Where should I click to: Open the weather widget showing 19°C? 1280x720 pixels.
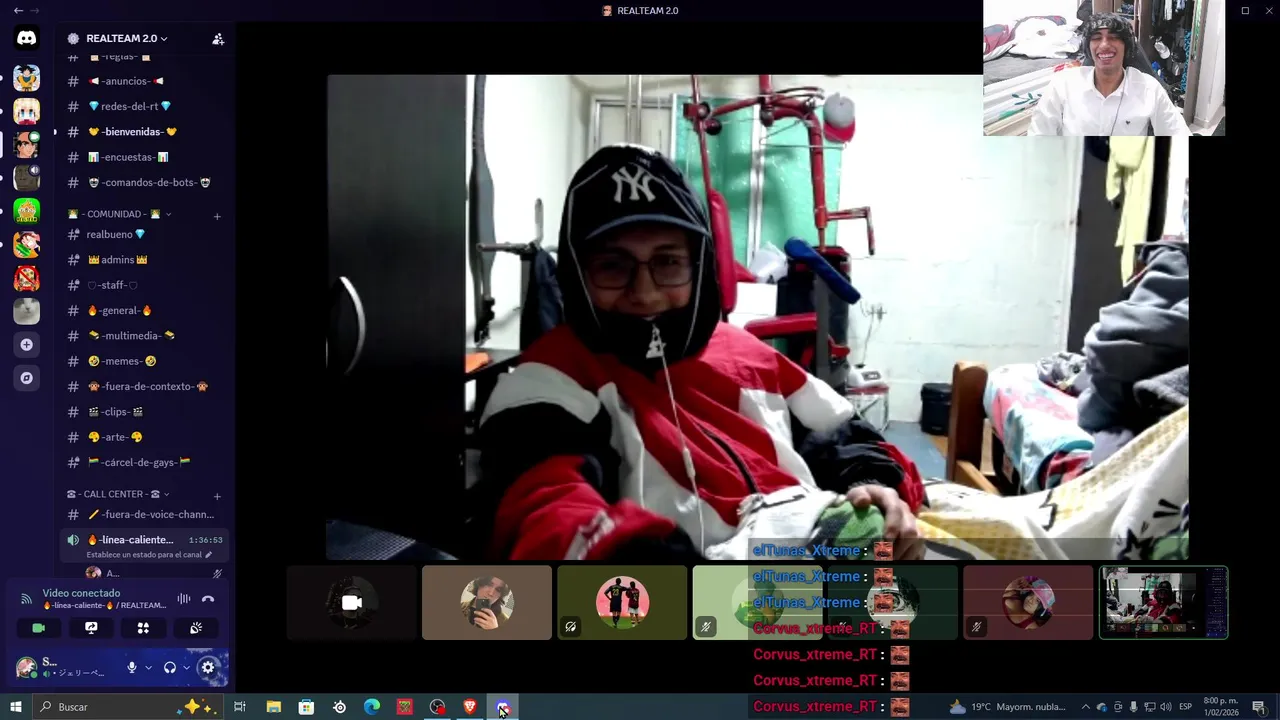coord(1008,707)
